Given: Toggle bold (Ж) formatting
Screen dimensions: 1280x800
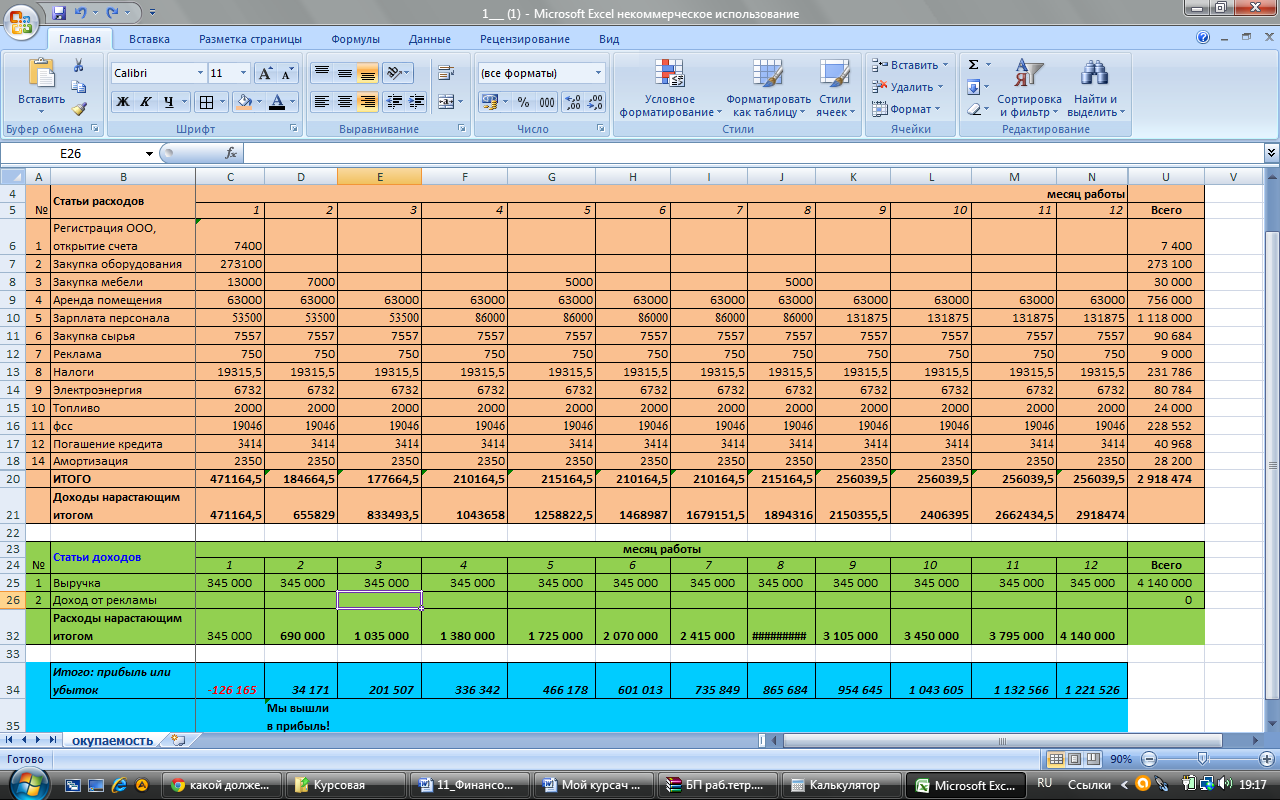Looking at the screenshot, I should click(x=123, y=102).
